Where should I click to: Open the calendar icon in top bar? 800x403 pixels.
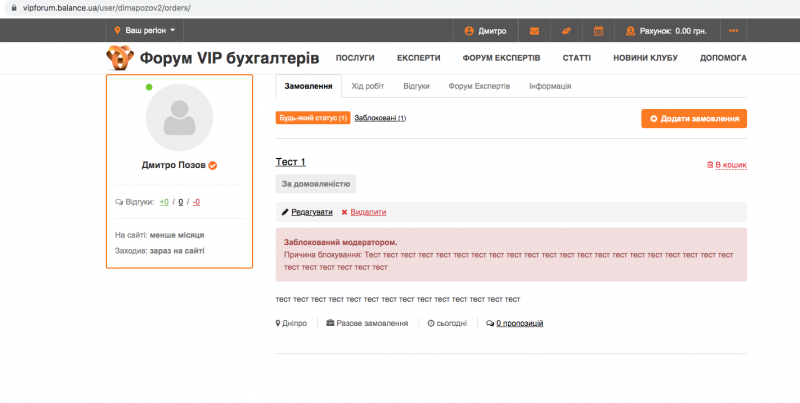point(598,31)
